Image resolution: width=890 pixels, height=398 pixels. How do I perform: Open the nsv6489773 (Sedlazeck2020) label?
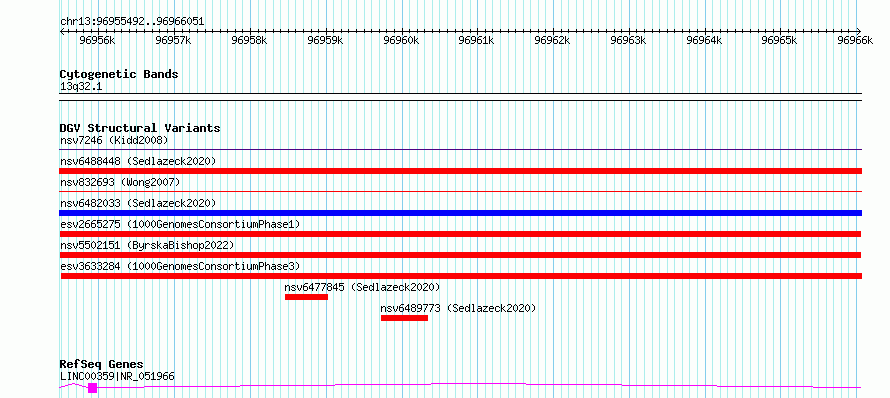pos(458,308)
